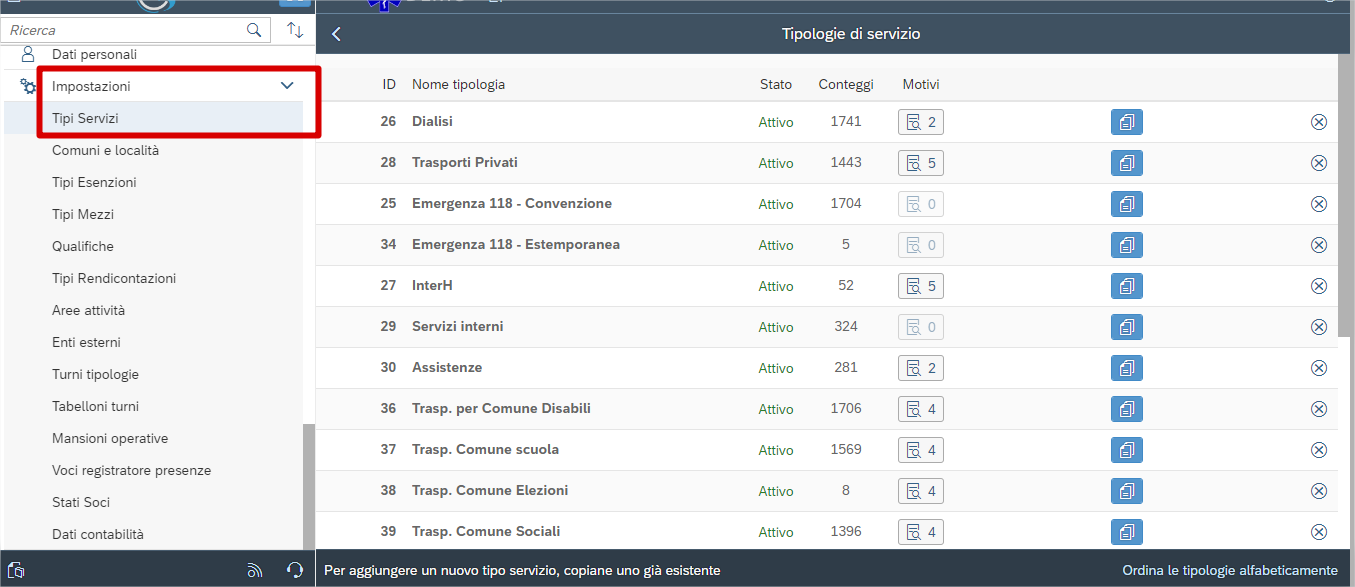Click the Attivo status for Servizi interni
Image resolution: width=1355 pixels, height=587 pixels.
(776, 327)
